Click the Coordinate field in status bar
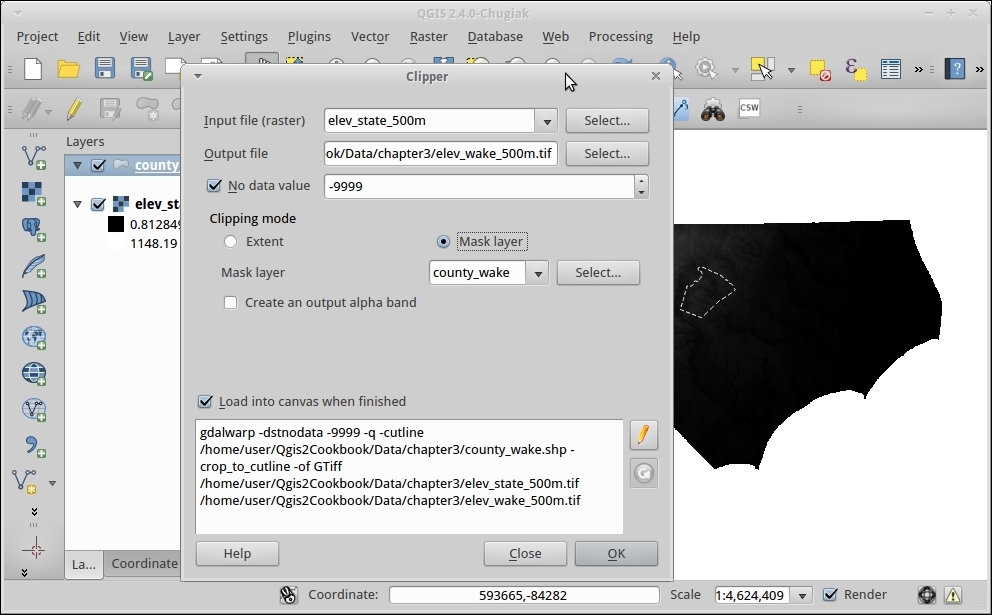 524,595
